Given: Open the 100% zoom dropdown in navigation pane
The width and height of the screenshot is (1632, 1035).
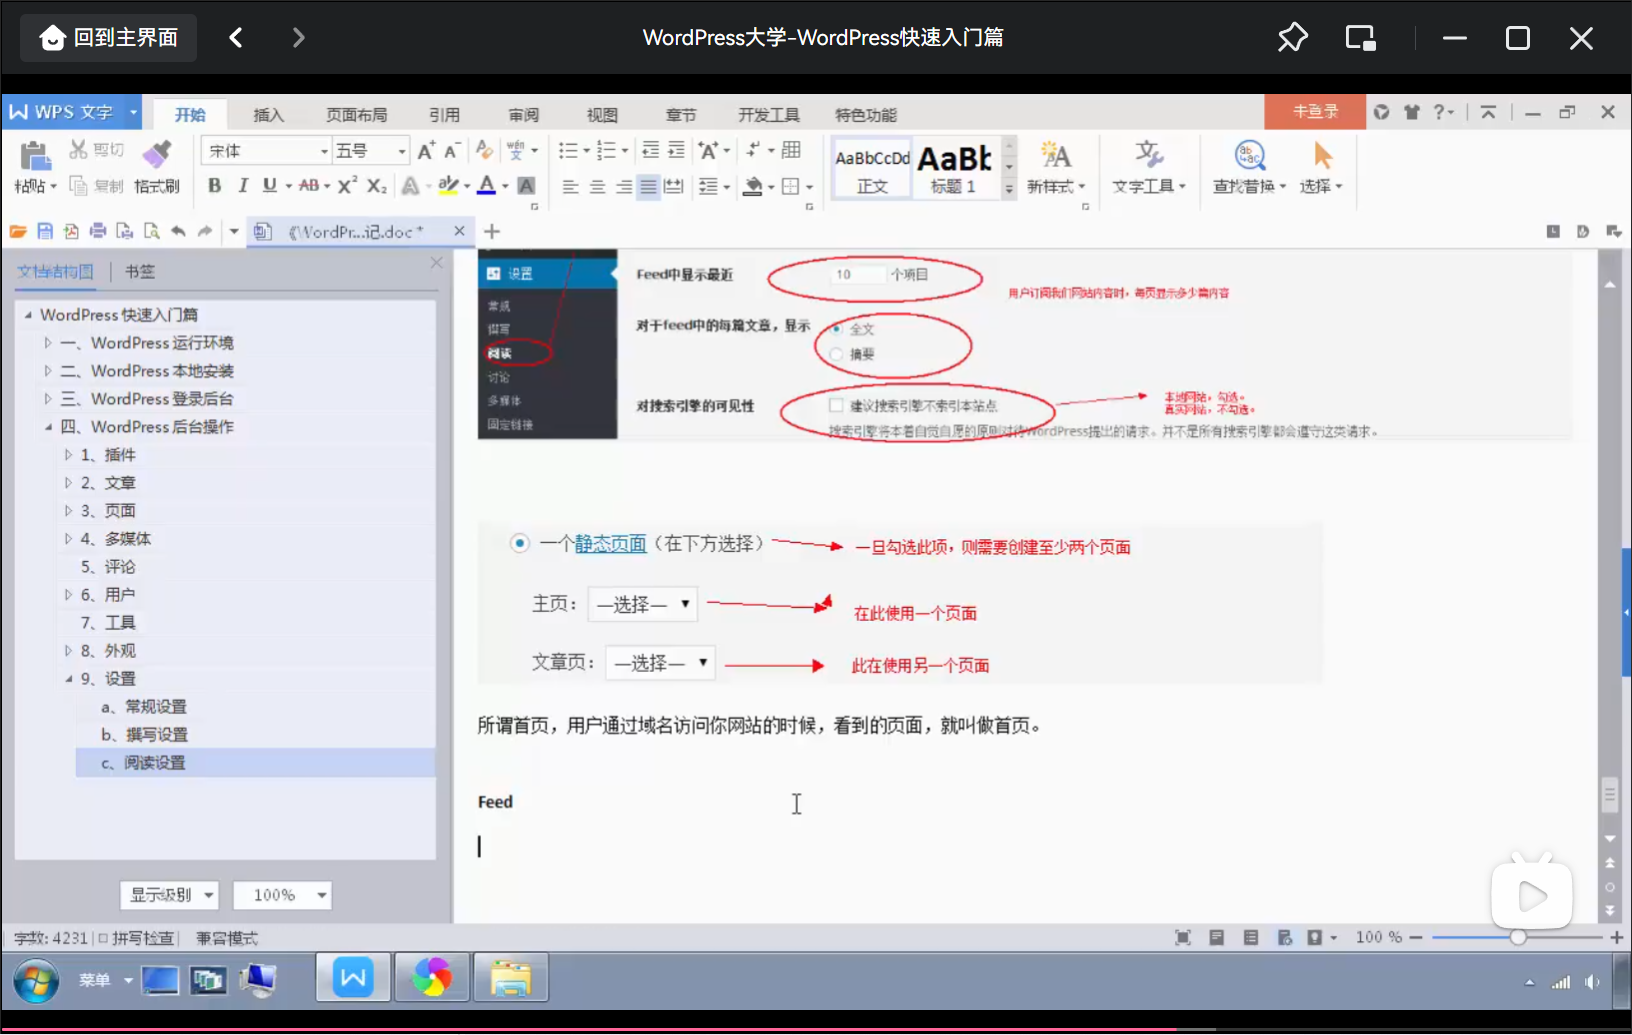Looking at the screenshot, I should coord(282,895).
